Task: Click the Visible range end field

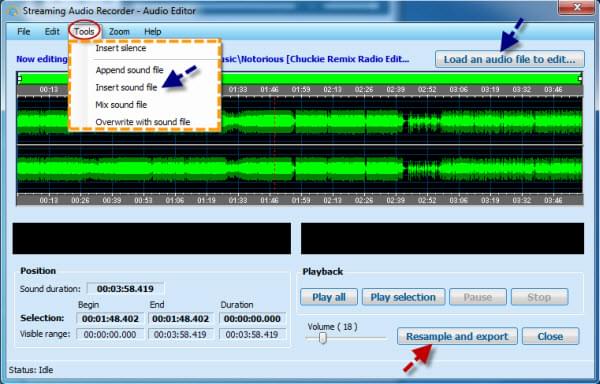Action: click(x=181, y=334)
